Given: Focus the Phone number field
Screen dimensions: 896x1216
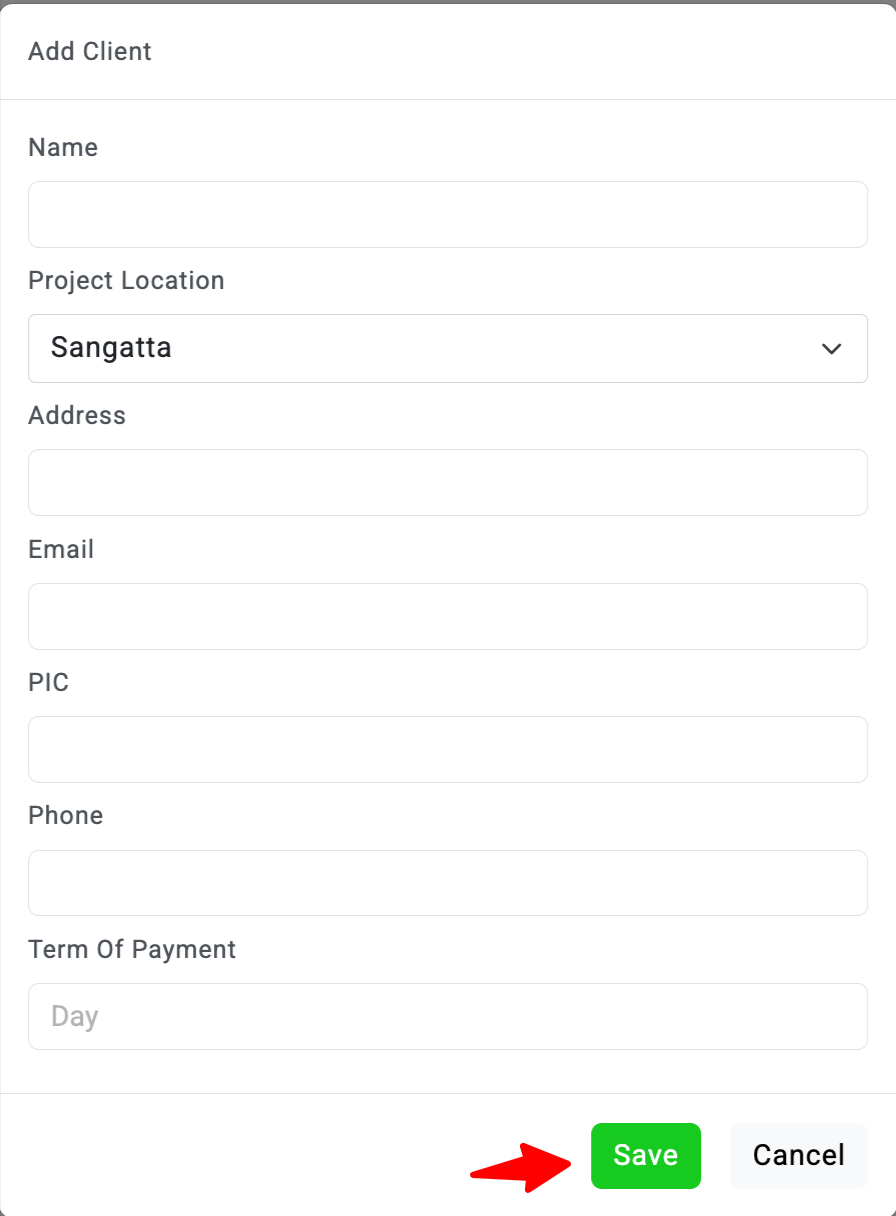Looking at the screenshot, I should (447, 883).
